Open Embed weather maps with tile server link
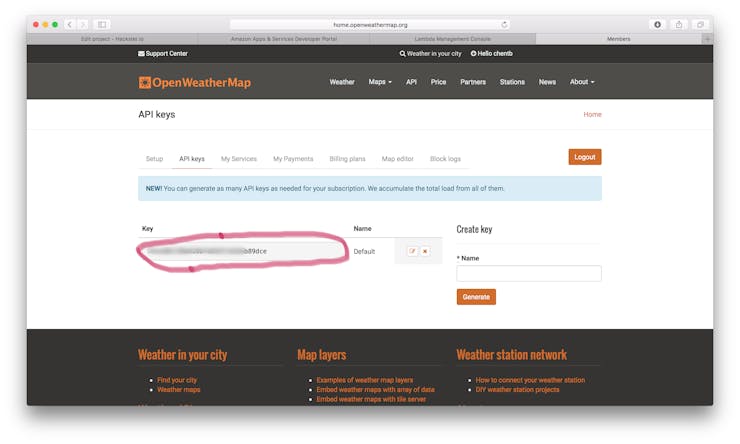Screen dimensions: 740x444 [x=371, y=399]
